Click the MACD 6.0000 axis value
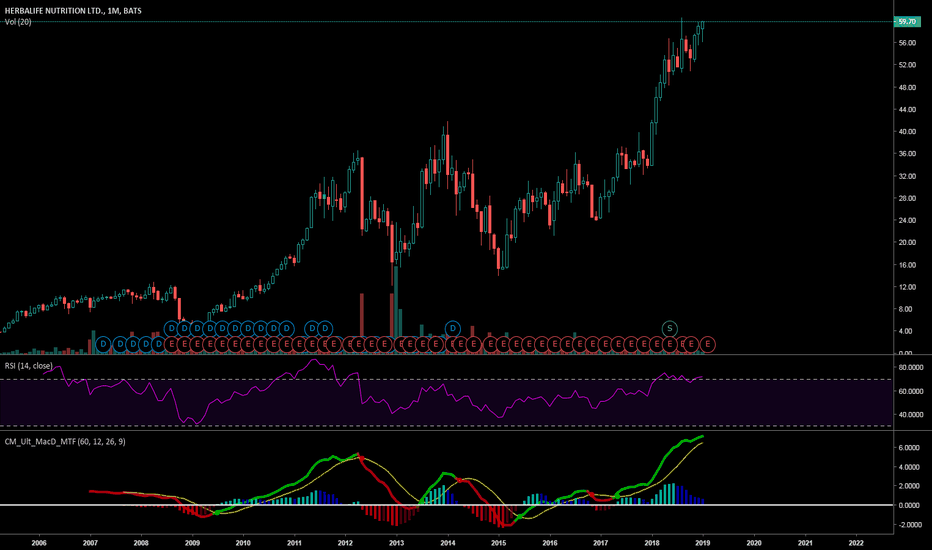Image resolution: width=932 pixels, height=550 pixels. (909, 448)
